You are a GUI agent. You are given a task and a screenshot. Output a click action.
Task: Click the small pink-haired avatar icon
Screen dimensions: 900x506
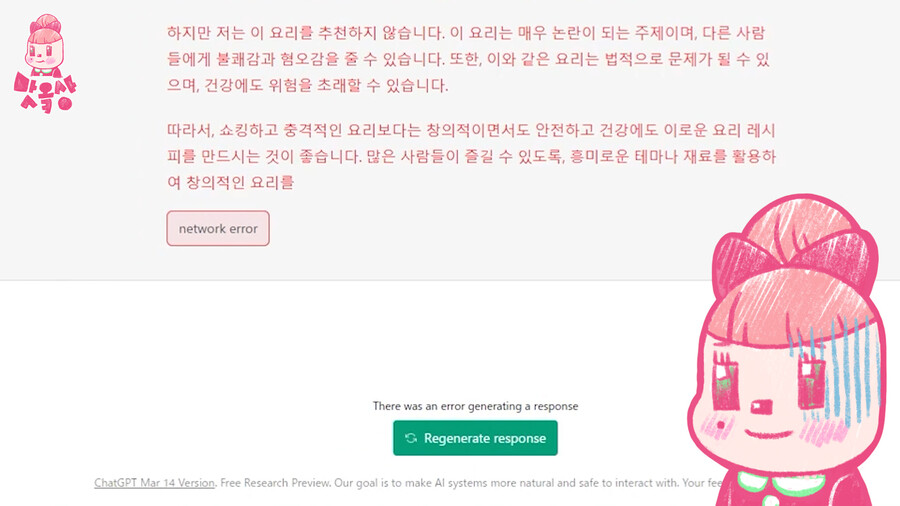click(45, 45)
